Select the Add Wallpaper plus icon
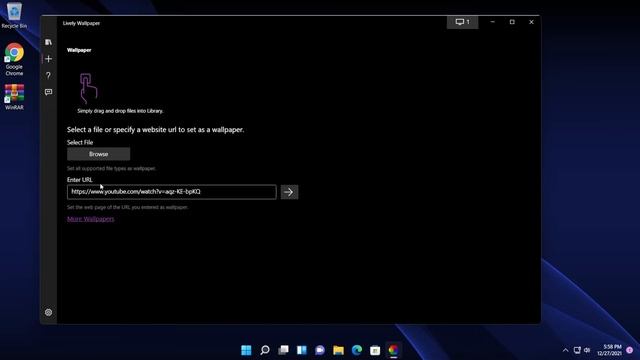 point(48,59)
